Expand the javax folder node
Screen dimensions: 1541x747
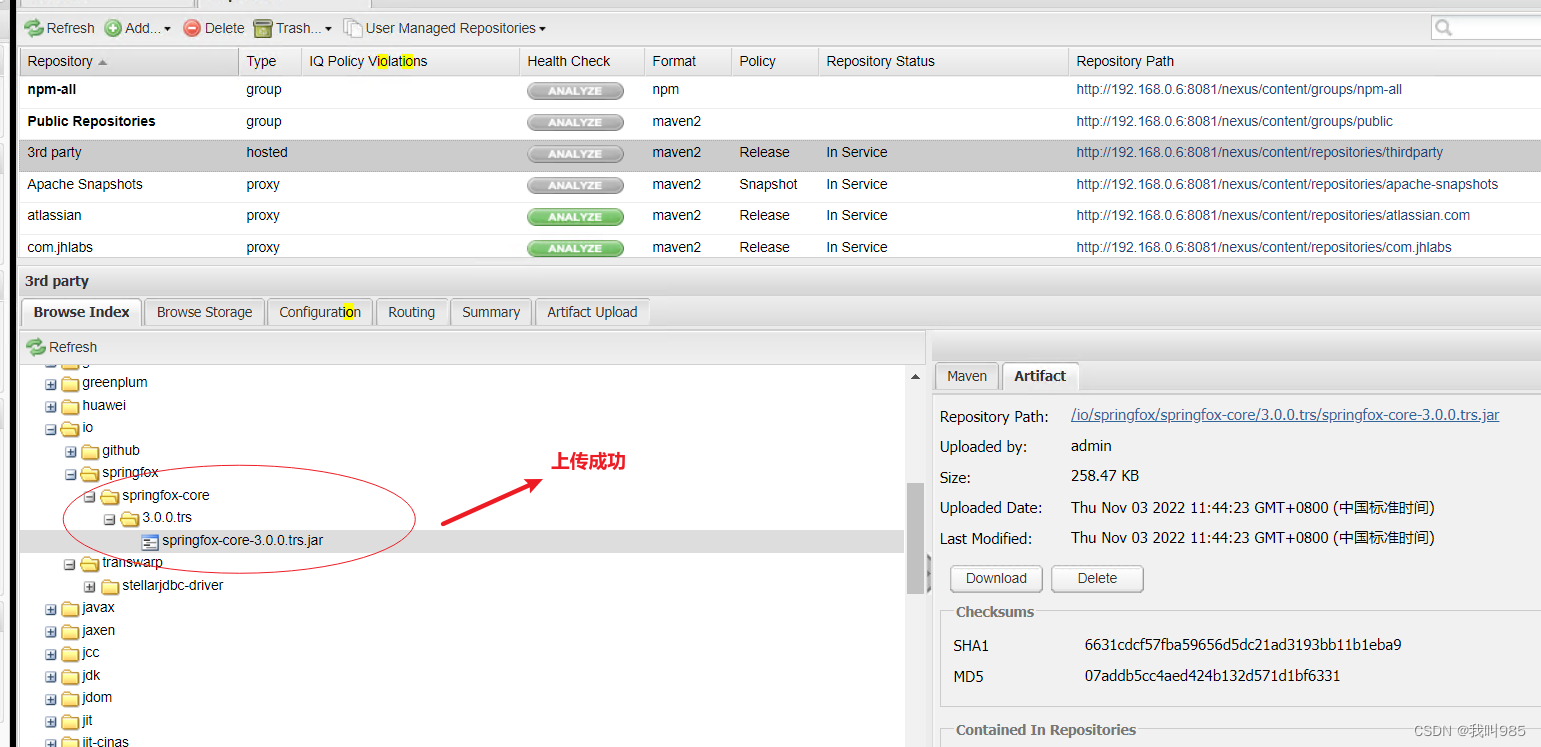click(51, 608)
